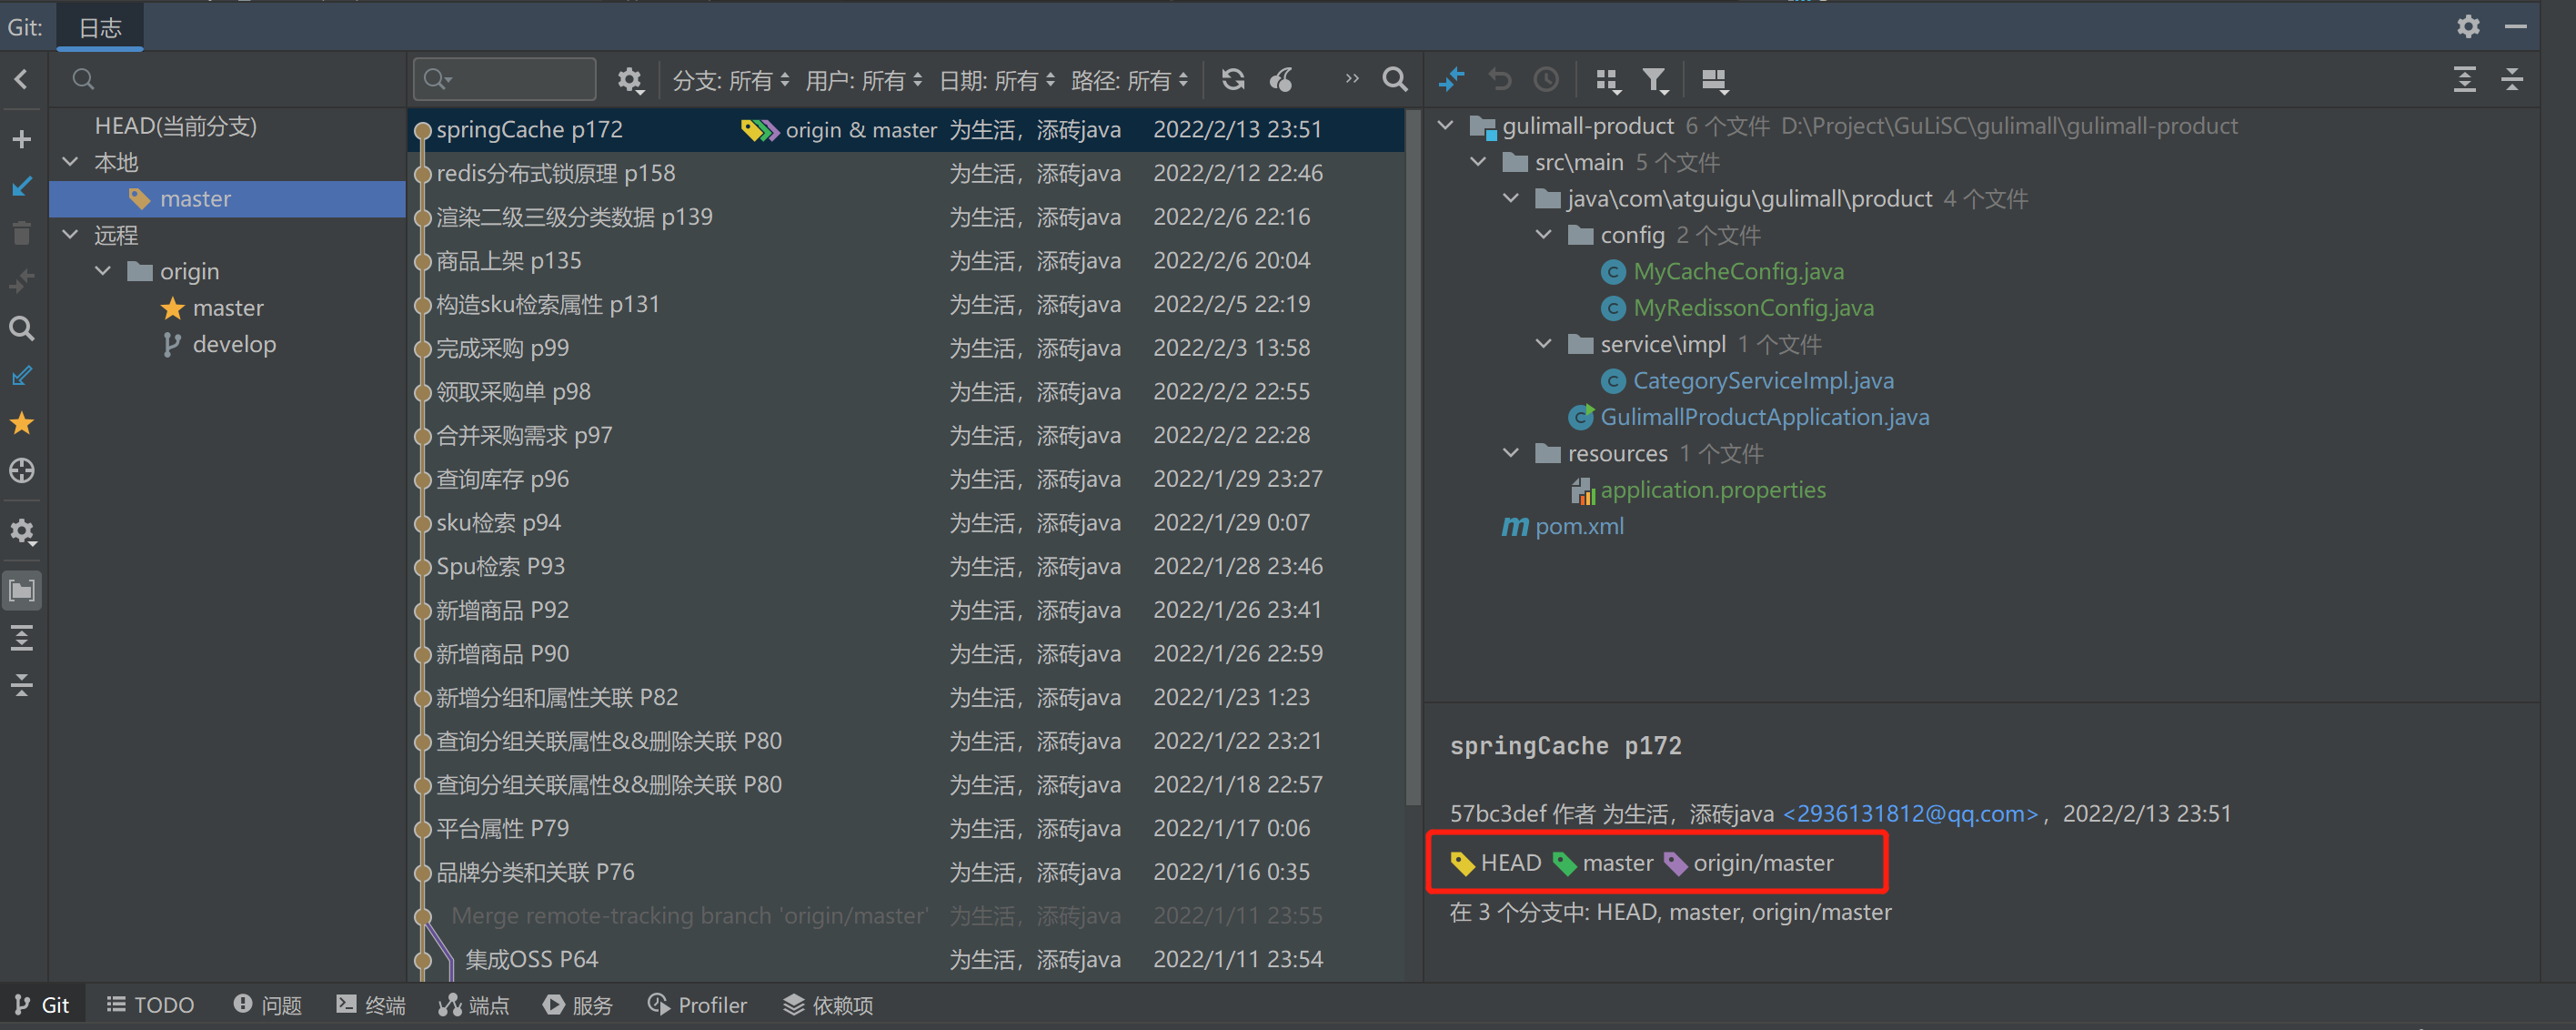Select remote develop branch
The height and width of the screenshot is (1030, 2576).
pyautogui.click(x=234, y=344)
